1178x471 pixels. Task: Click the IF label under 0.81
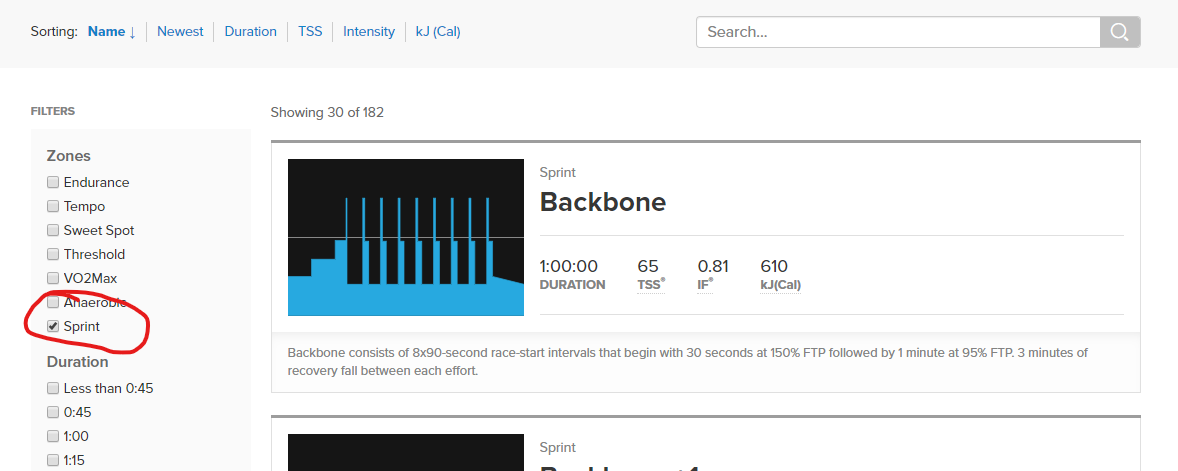[705, 285]
